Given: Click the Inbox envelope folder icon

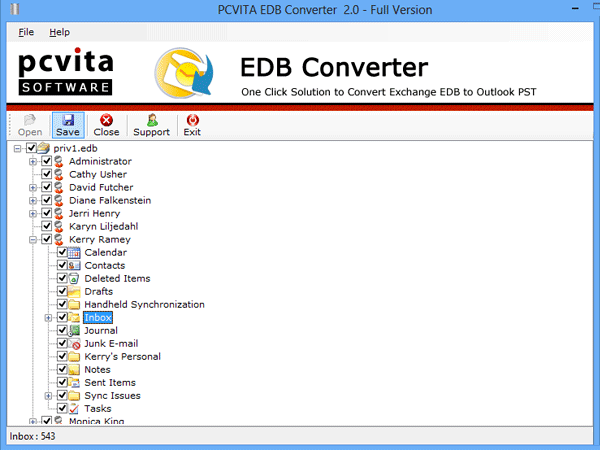Looking at the screenshot, I should [74, 317].
